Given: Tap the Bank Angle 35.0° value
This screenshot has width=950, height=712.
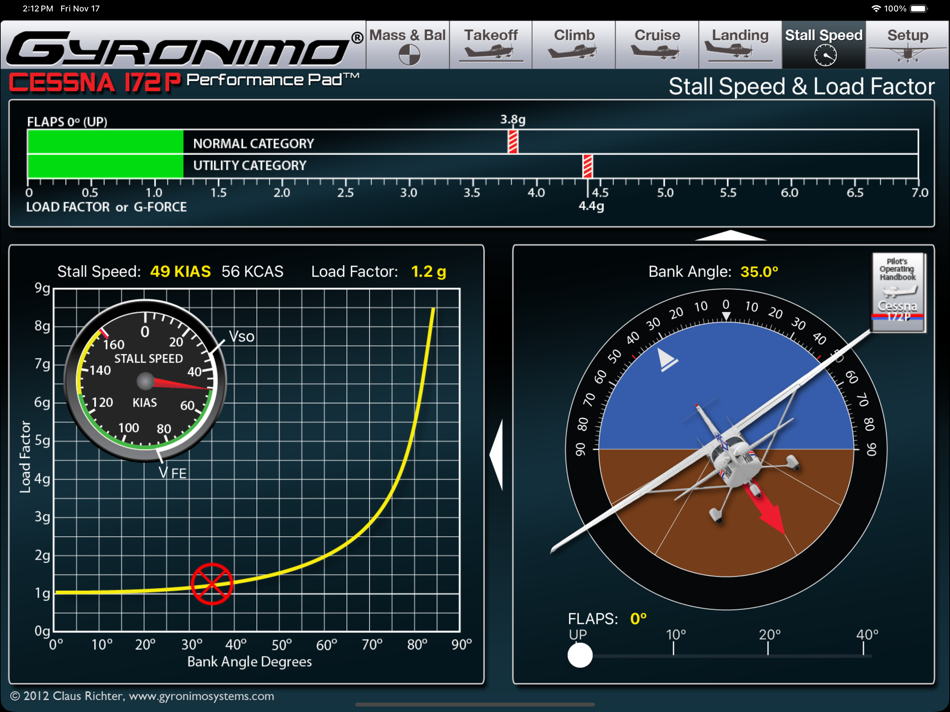Looking at the screenshot, I should tap(759, 271).
